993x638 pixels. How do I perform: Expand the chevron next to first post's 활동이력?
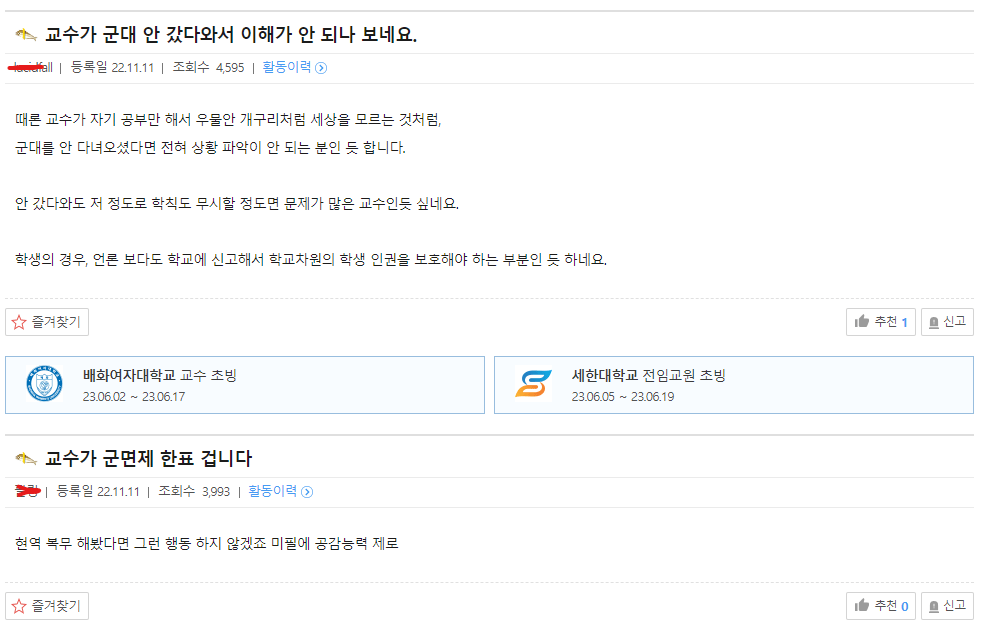tap(321, 68)
